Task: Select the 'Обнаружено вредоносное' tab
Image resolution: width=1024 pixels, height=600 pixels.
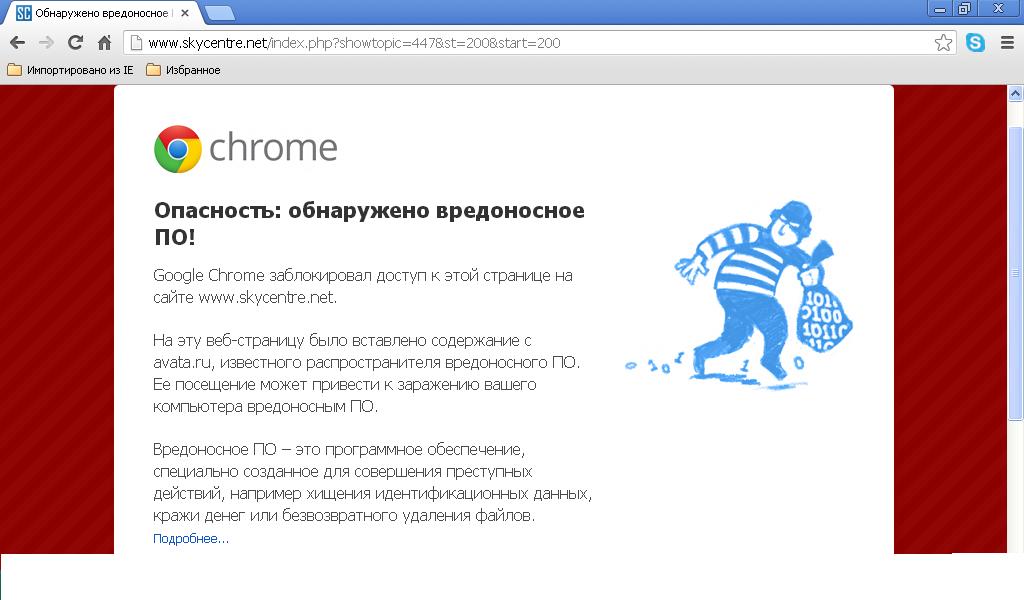Action: [x=101, y=13]
